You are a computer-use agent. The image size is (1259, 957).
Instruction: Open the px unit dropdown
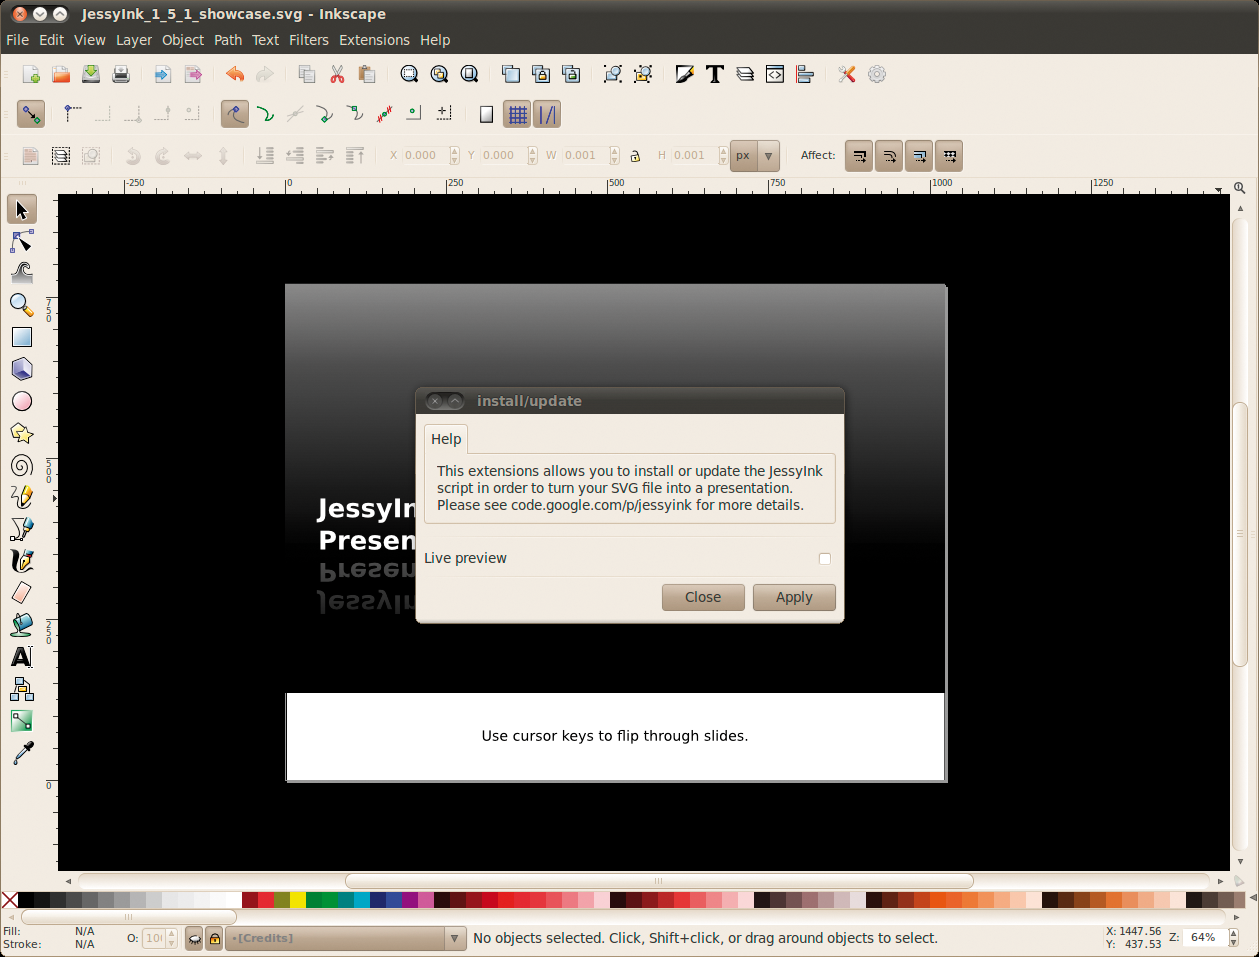point(754,155)
